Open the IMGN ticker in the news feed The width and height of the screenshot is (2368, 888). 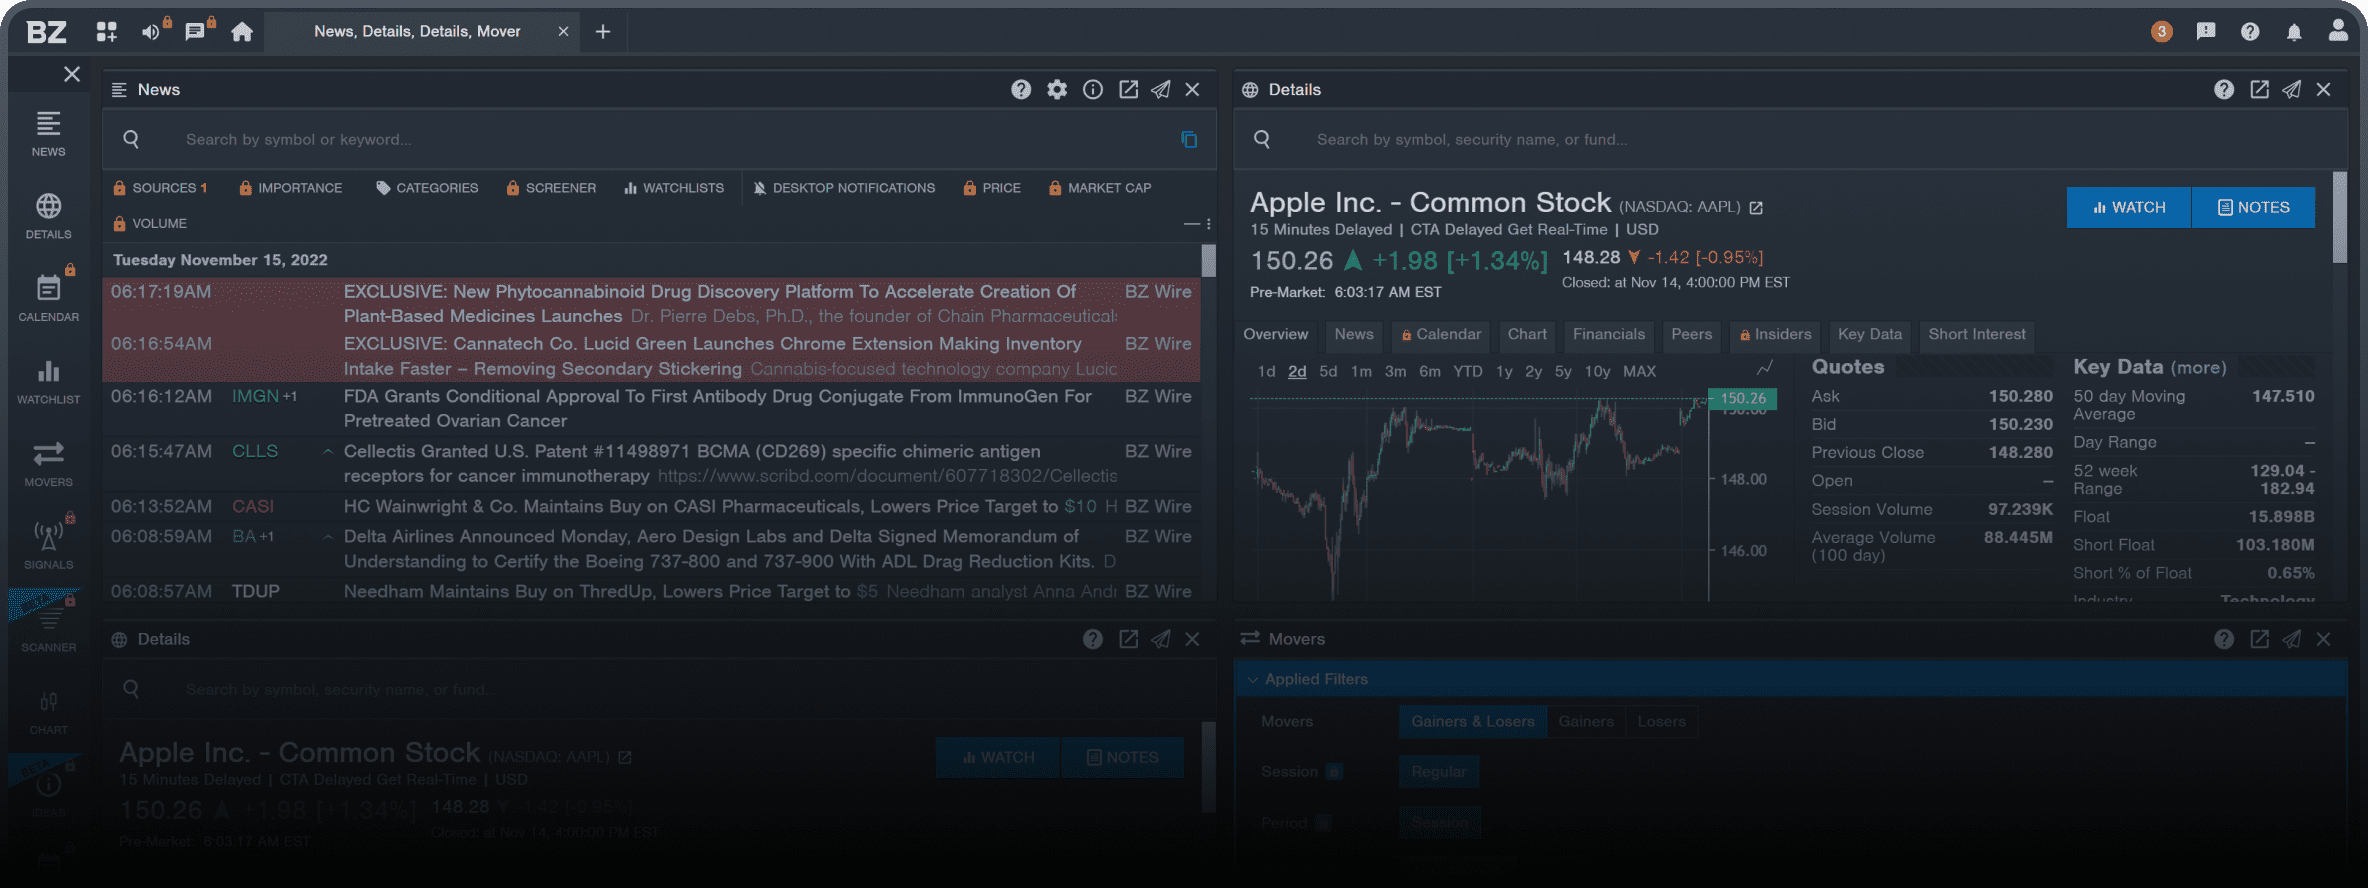256,397
